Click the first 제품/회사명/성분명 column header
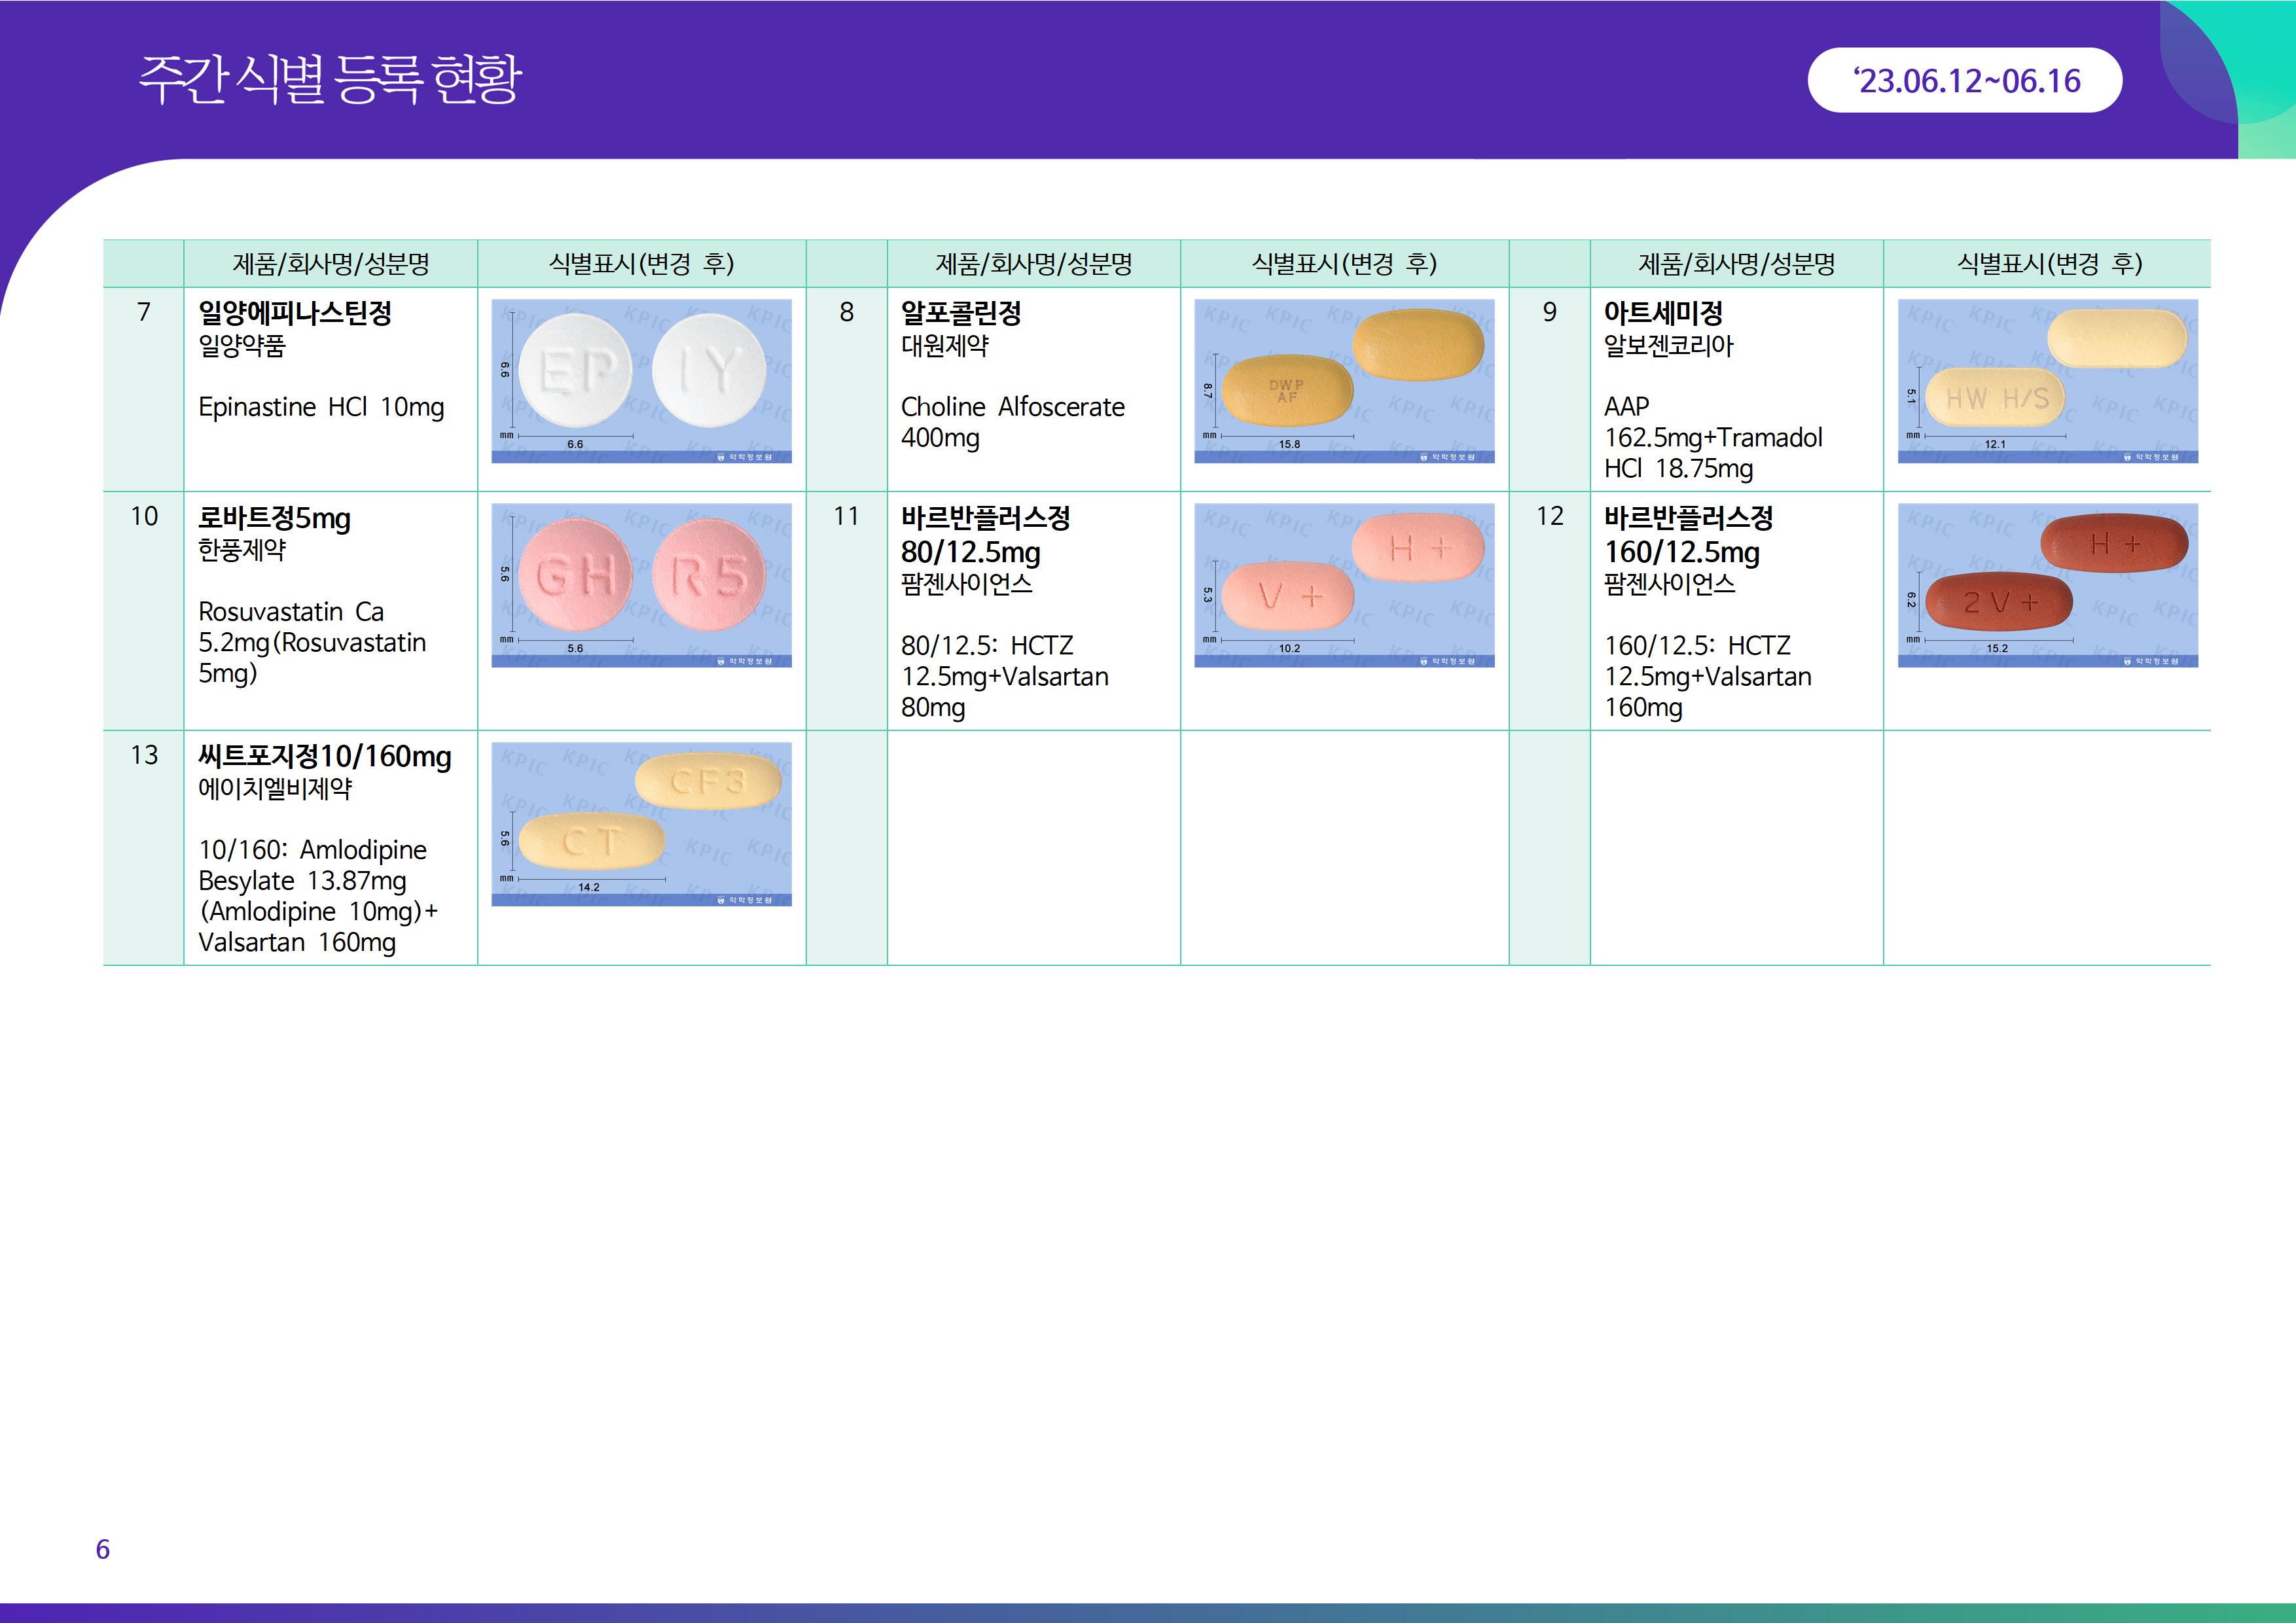Image resolution: width=2296 pixels, height=1623 pixels. tap(330, 264)
